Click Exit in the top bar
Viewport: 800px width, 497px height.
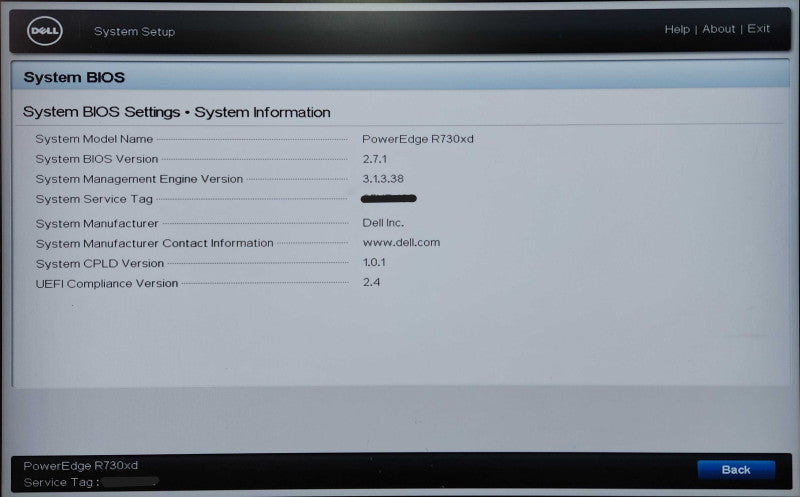pyautogui.click(x=758, y=28)
